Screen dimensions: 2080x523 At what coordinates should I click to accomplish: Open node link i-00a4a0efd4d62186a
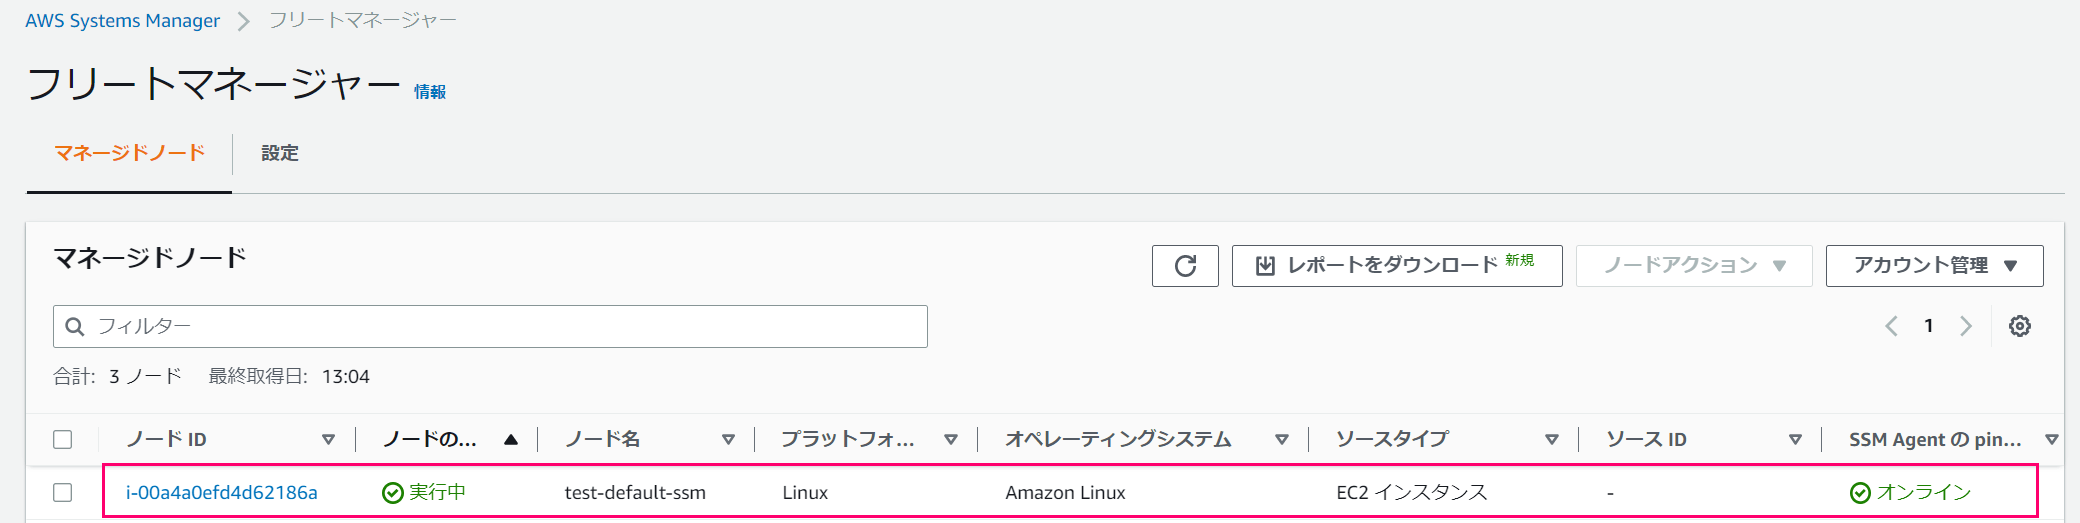222,492
